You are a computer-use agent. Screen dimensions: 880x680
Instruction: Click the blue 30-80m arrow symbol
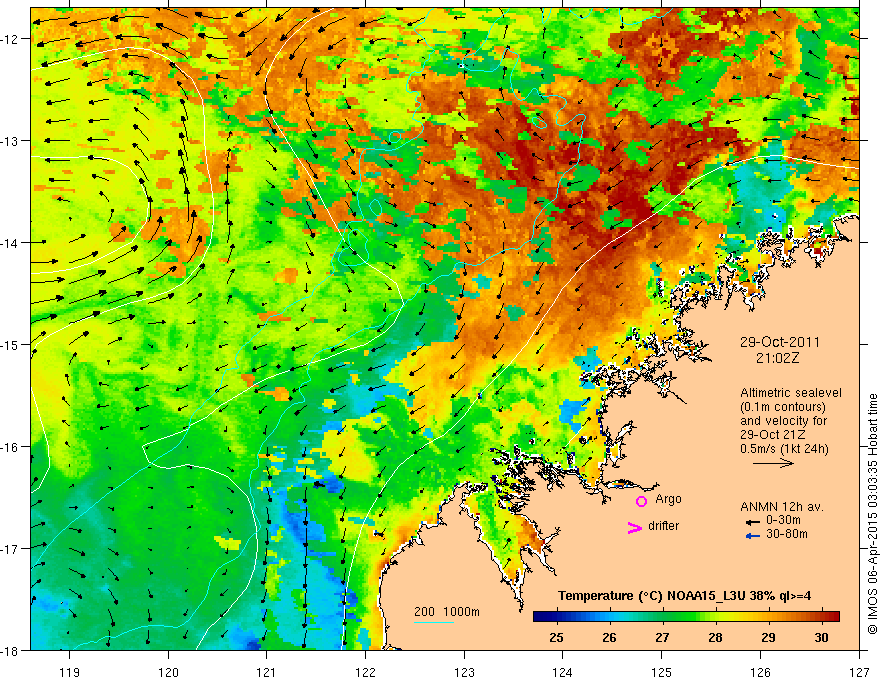[753, 536]
